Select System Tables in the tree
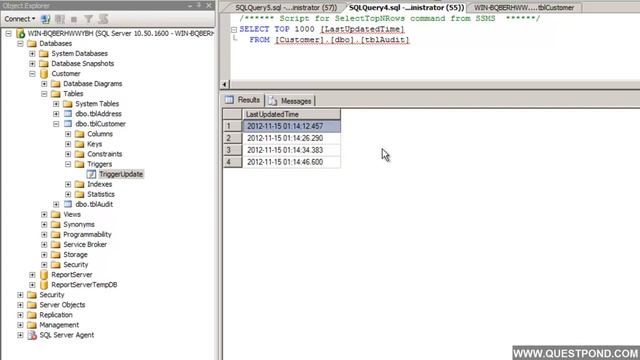The width and height of the screenshot is (640, 360). coord(97,104)
